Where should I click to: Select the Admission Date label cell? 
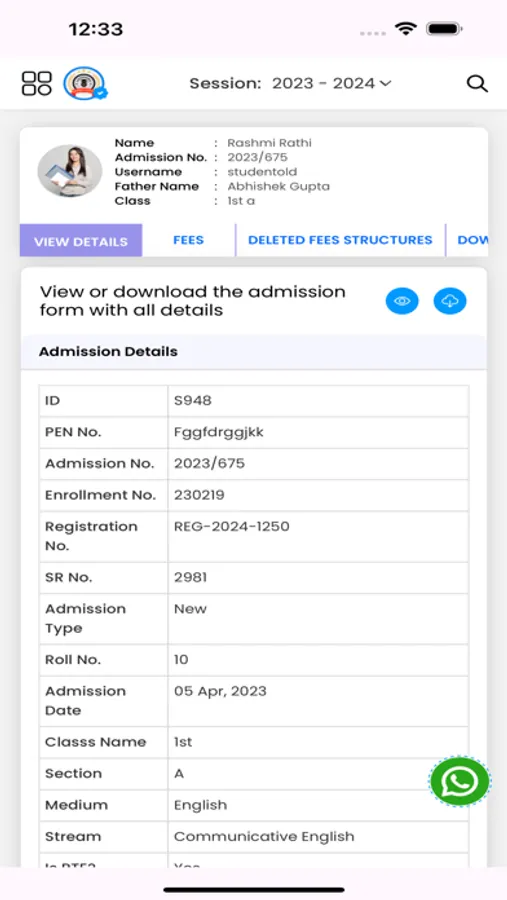104,701
